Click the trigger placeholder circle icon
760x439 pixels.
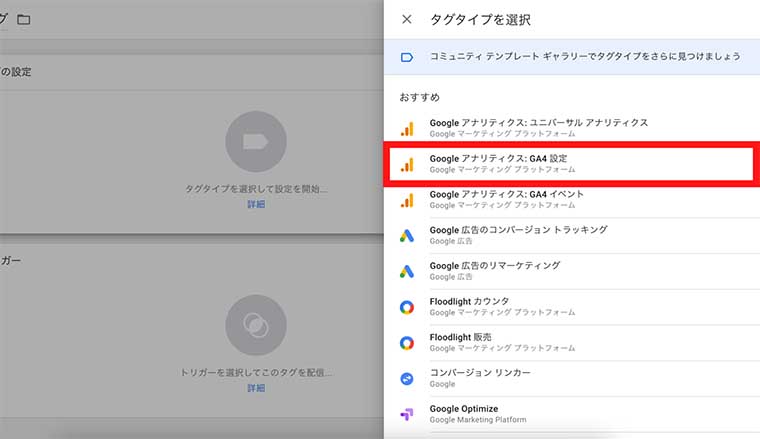pos(256,325)
